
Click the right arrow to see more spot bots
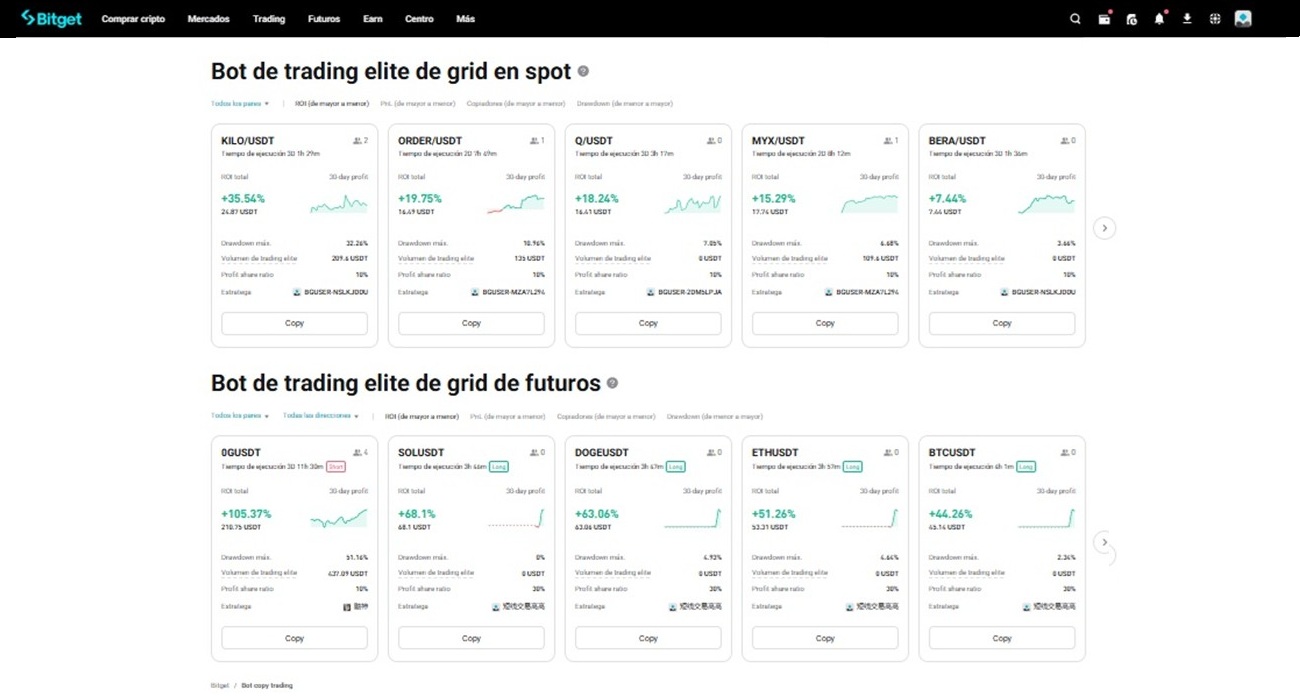pos(1105,228)
